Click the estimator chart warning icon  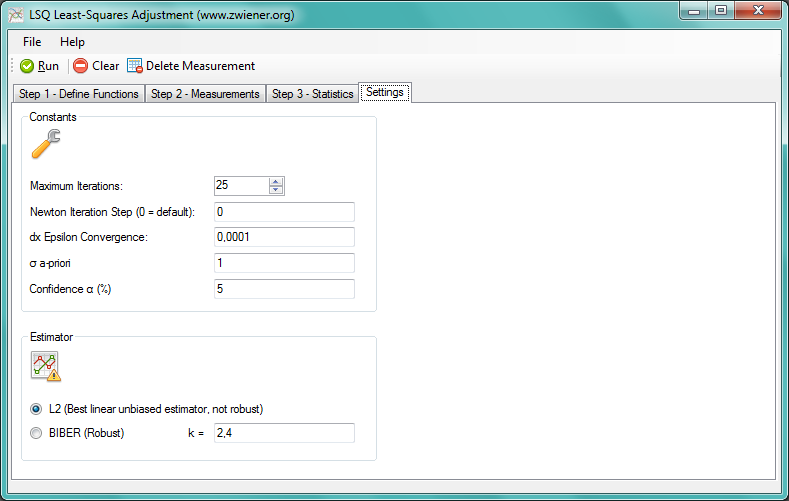click(45, 366)
